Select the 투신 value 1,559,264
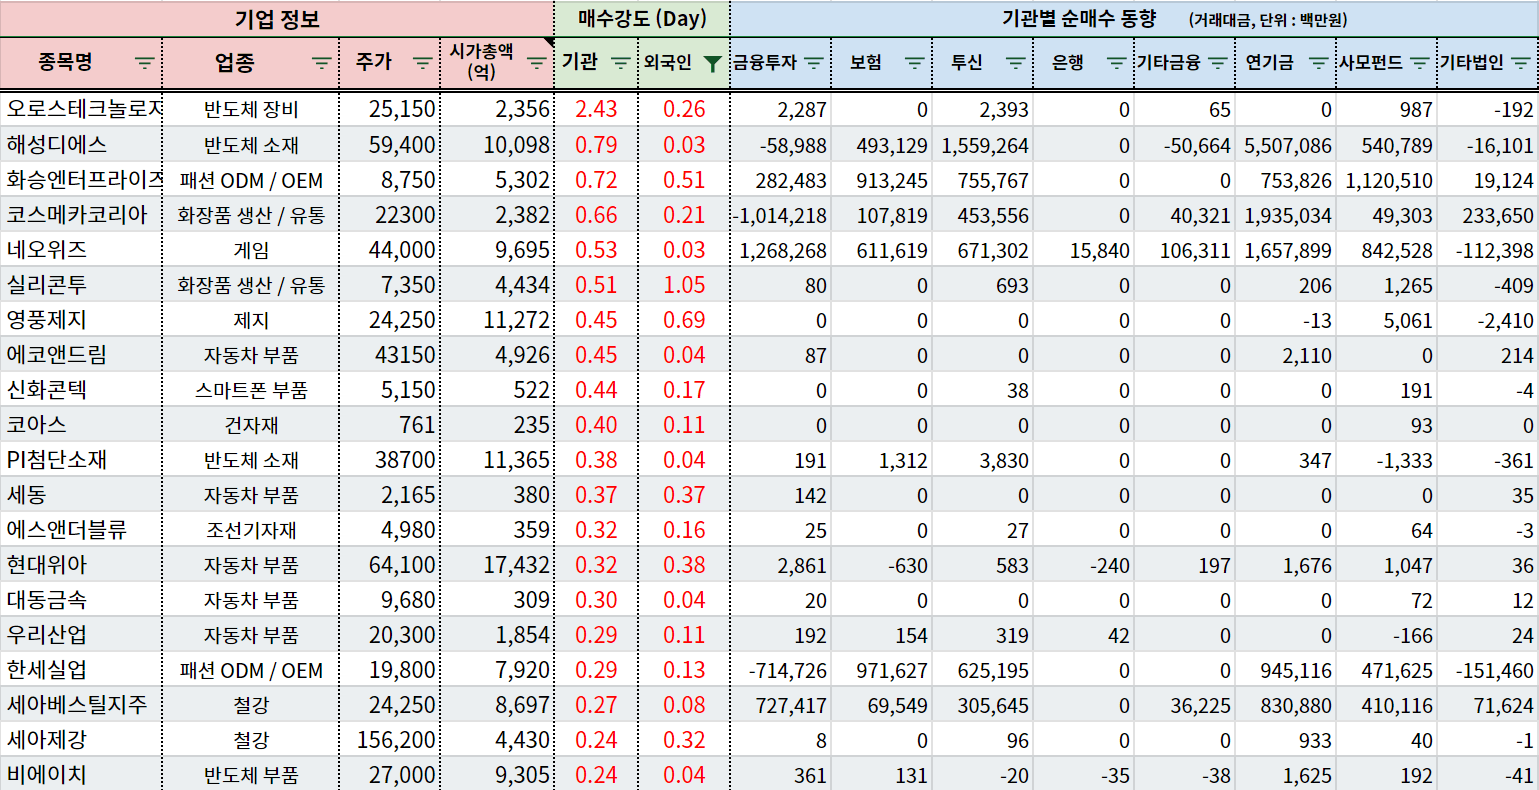The width and height of the screenshot is (1539, 790). coord(983,144)
